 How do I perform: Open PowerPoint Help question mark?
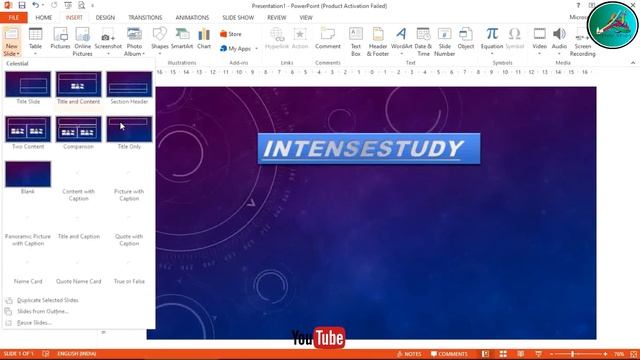click(x=578, y=5)
